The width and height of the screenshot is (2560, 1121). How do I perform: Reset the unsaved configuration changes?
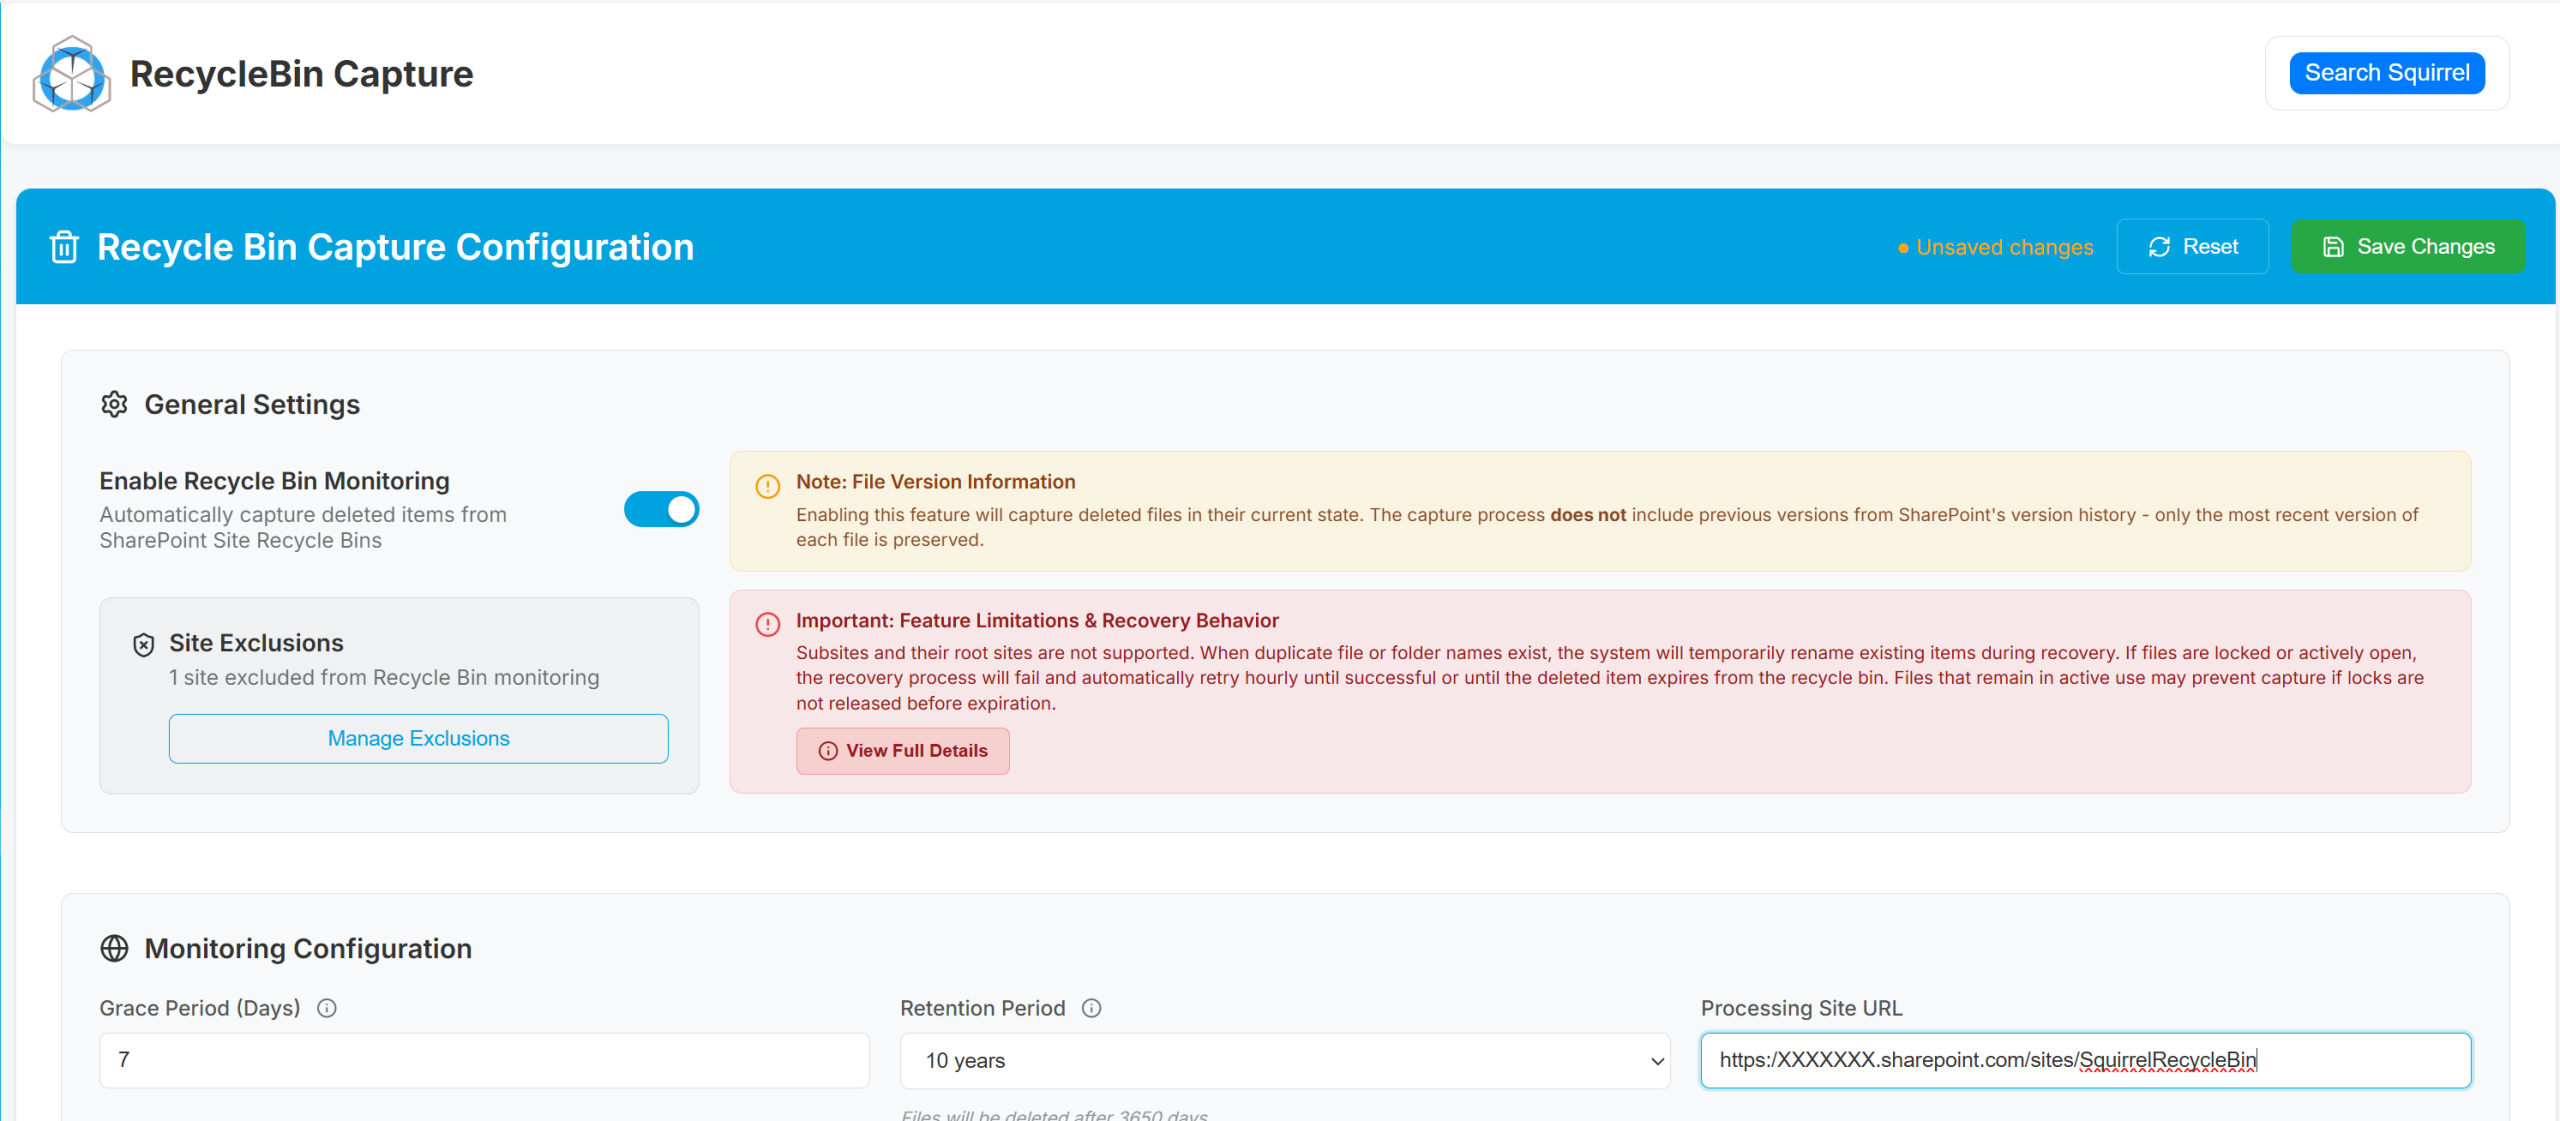[2192, 247]
